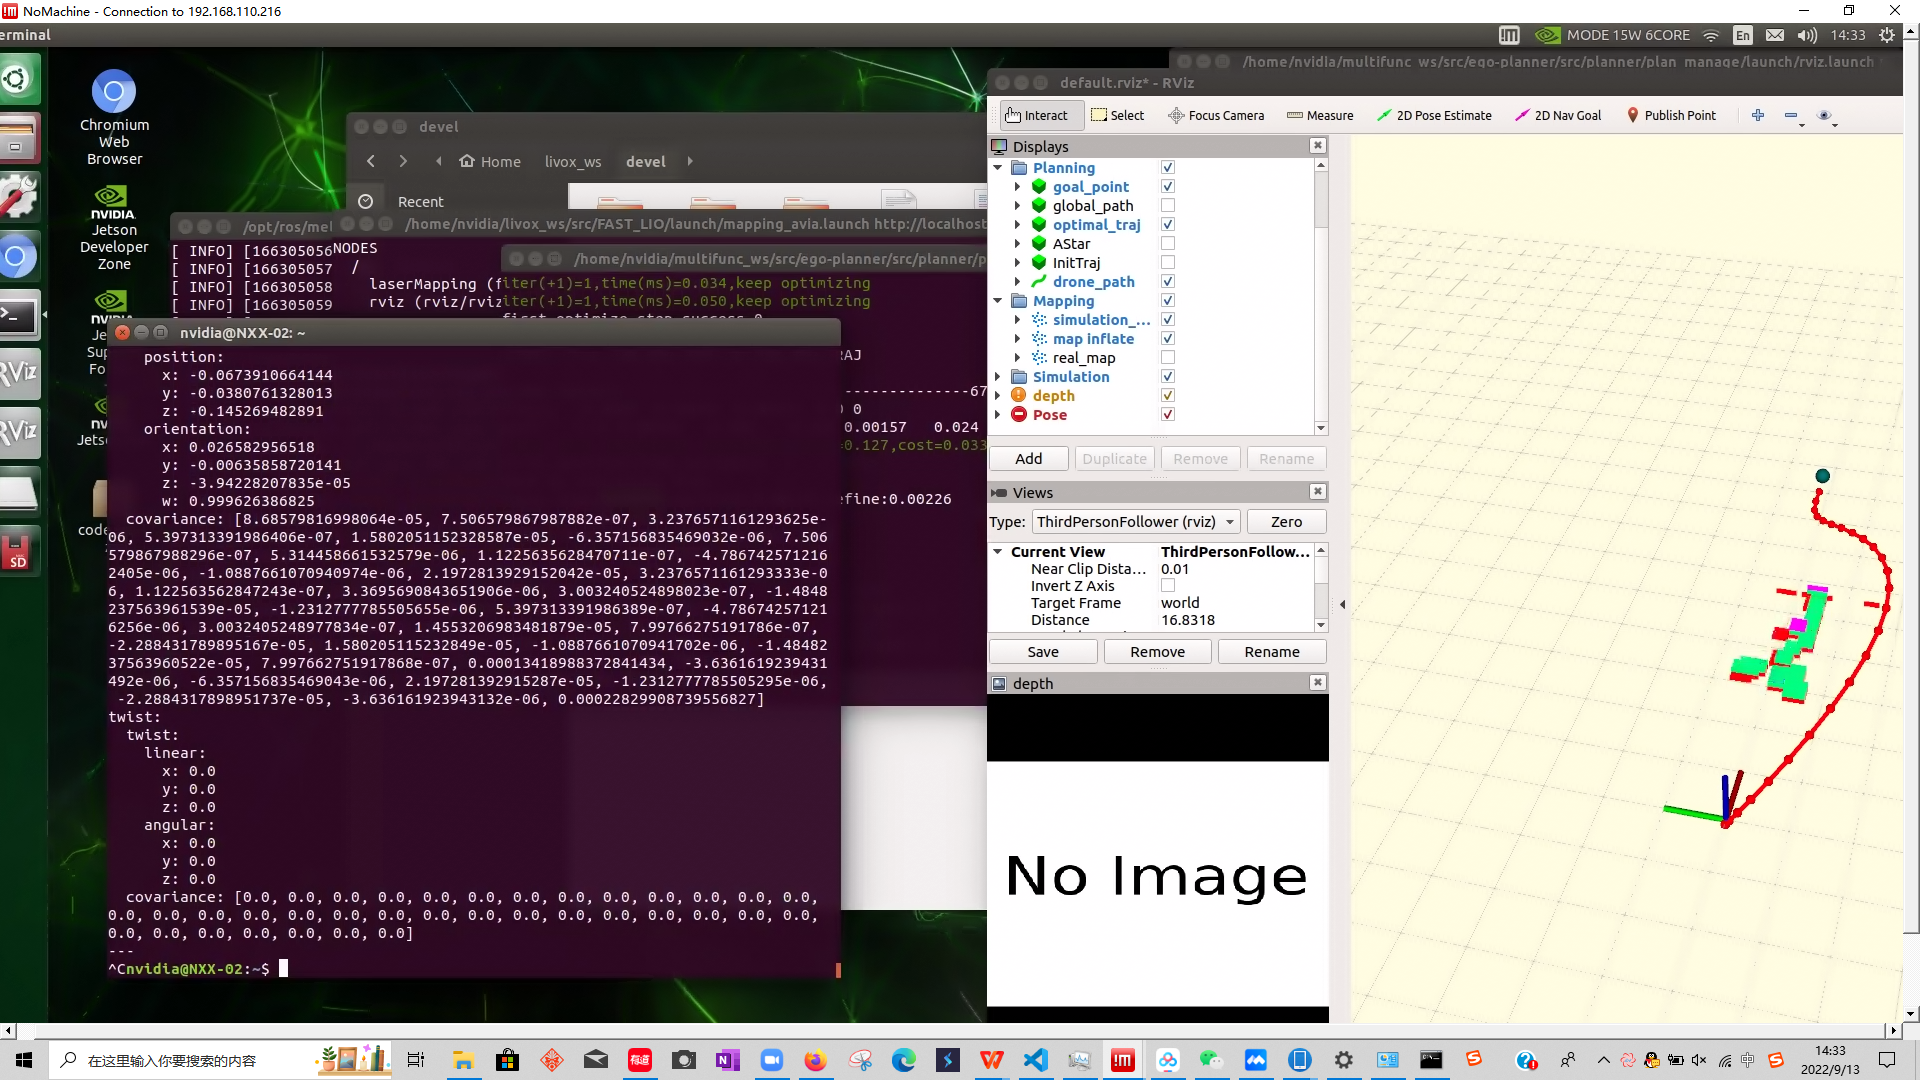This screenshot has height=1080, width=1920.
Task: Open MODE 15W 6CORE power indicator
Action: pyautogui.click(x=1613, y=35)
